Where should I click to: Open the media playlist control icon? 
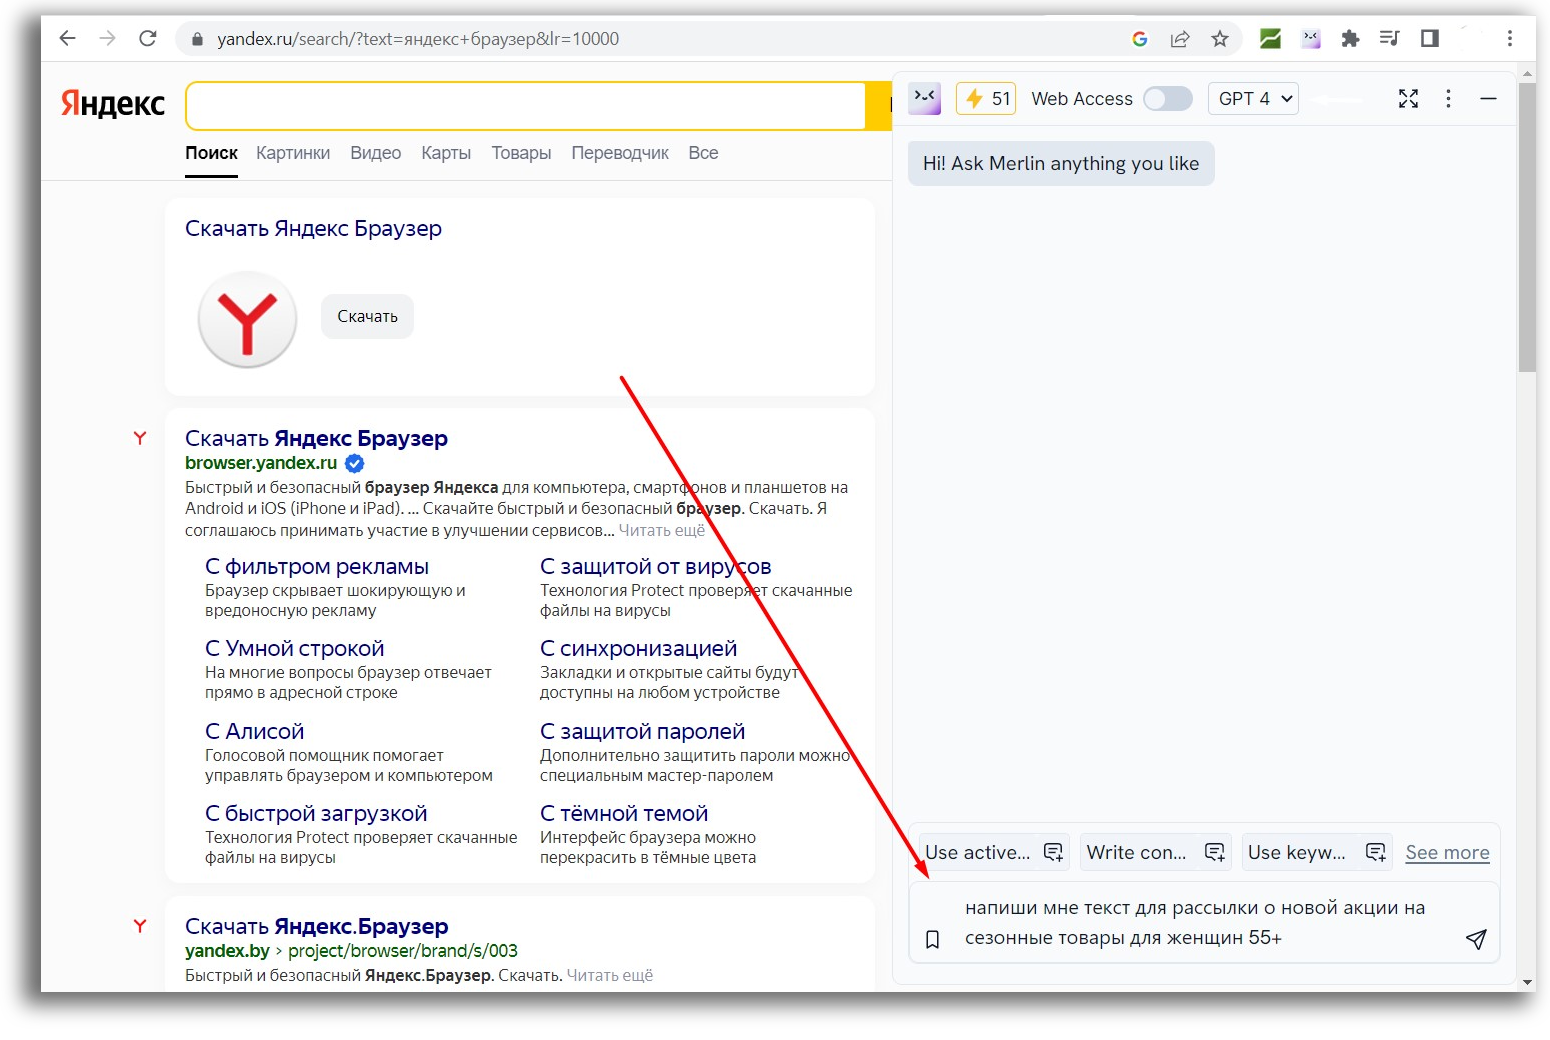tap(1389, 39)
